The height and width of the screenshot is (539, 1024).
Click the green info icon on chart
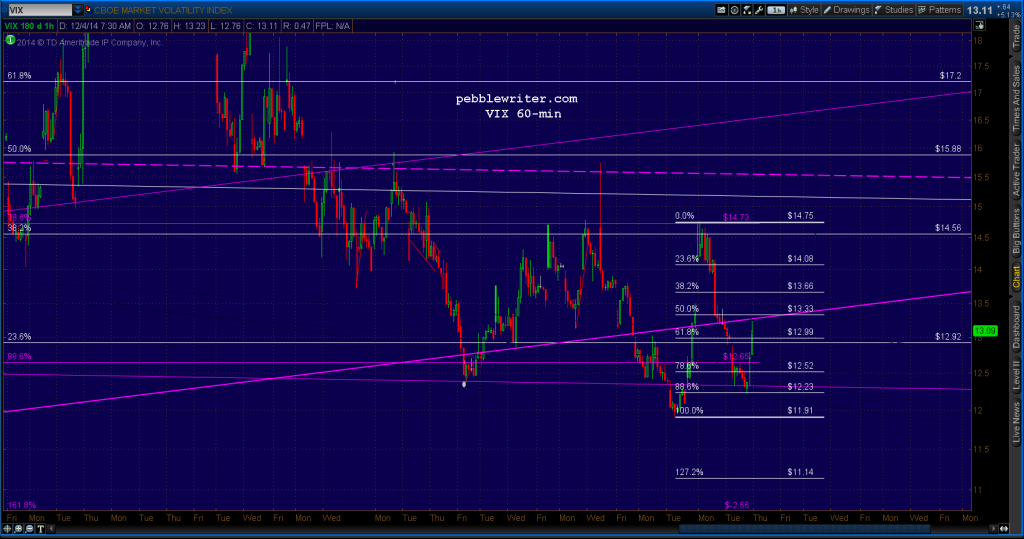pyautogui.click(x=10, y=41)
